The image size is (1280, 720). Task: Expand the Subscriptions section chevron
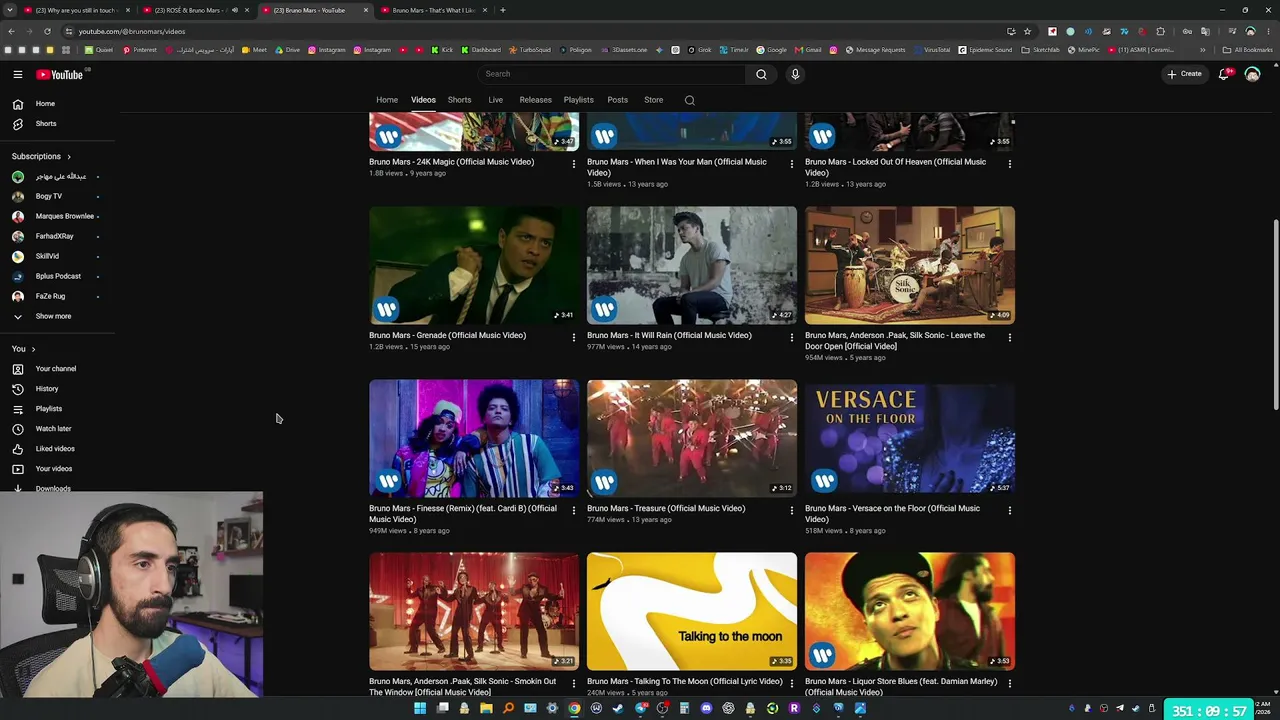point(69,157)
